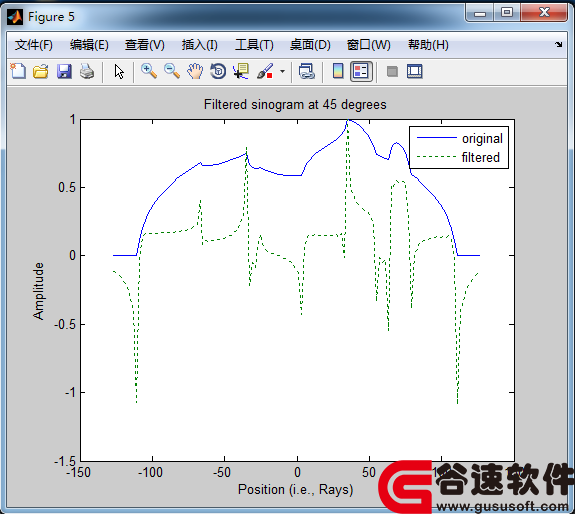Click the y-axis tick label -1
Screen dimensions: 575x514
70,393
